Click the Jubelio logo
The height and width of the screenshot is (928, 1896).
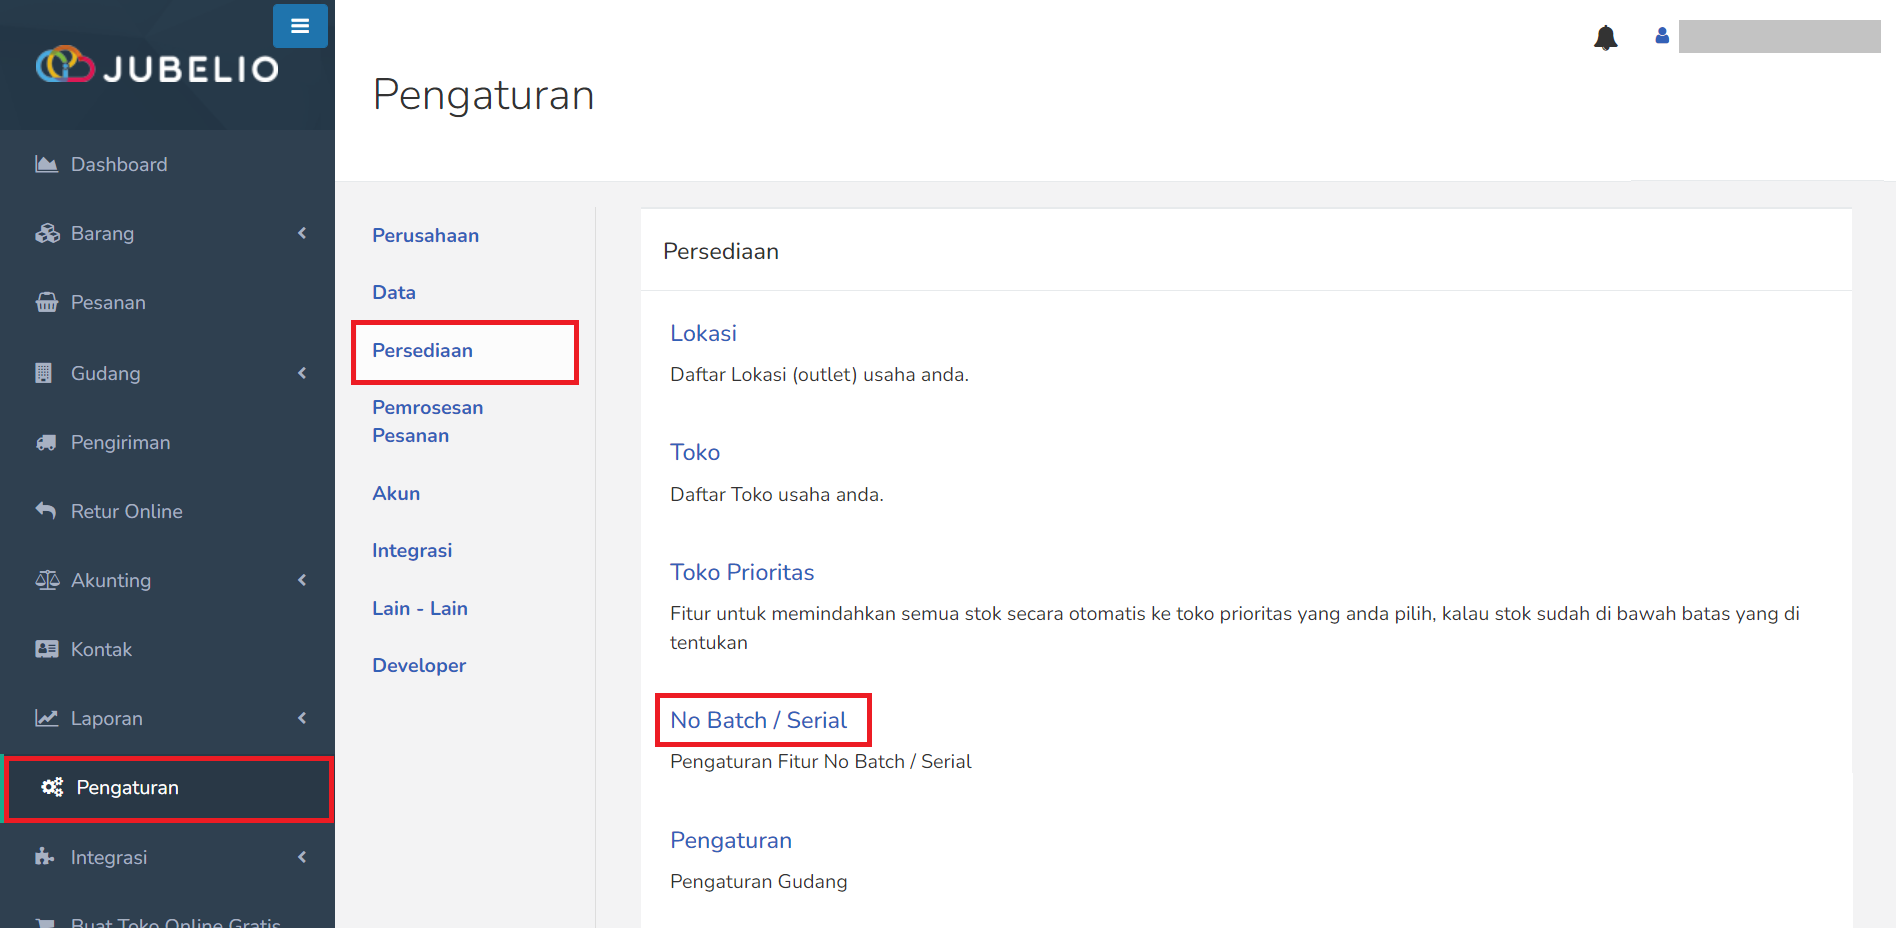158,66
